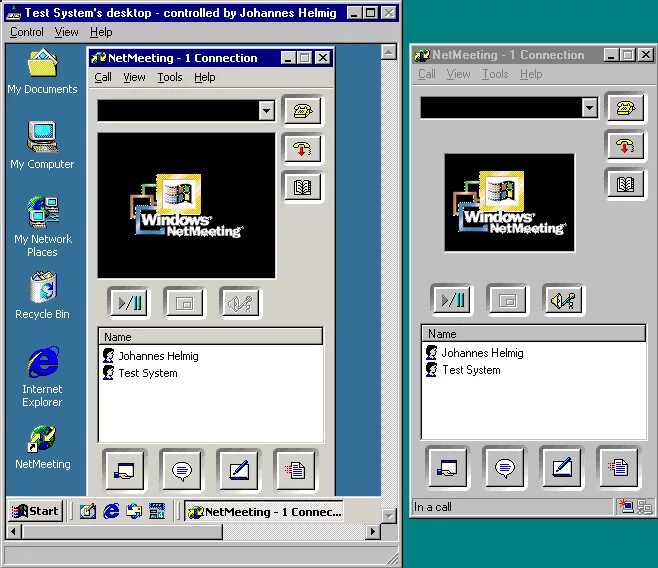
Task: Select NetMeeting shortcut desktop icon
Action: pyautogui.click(x=42, y=448)
